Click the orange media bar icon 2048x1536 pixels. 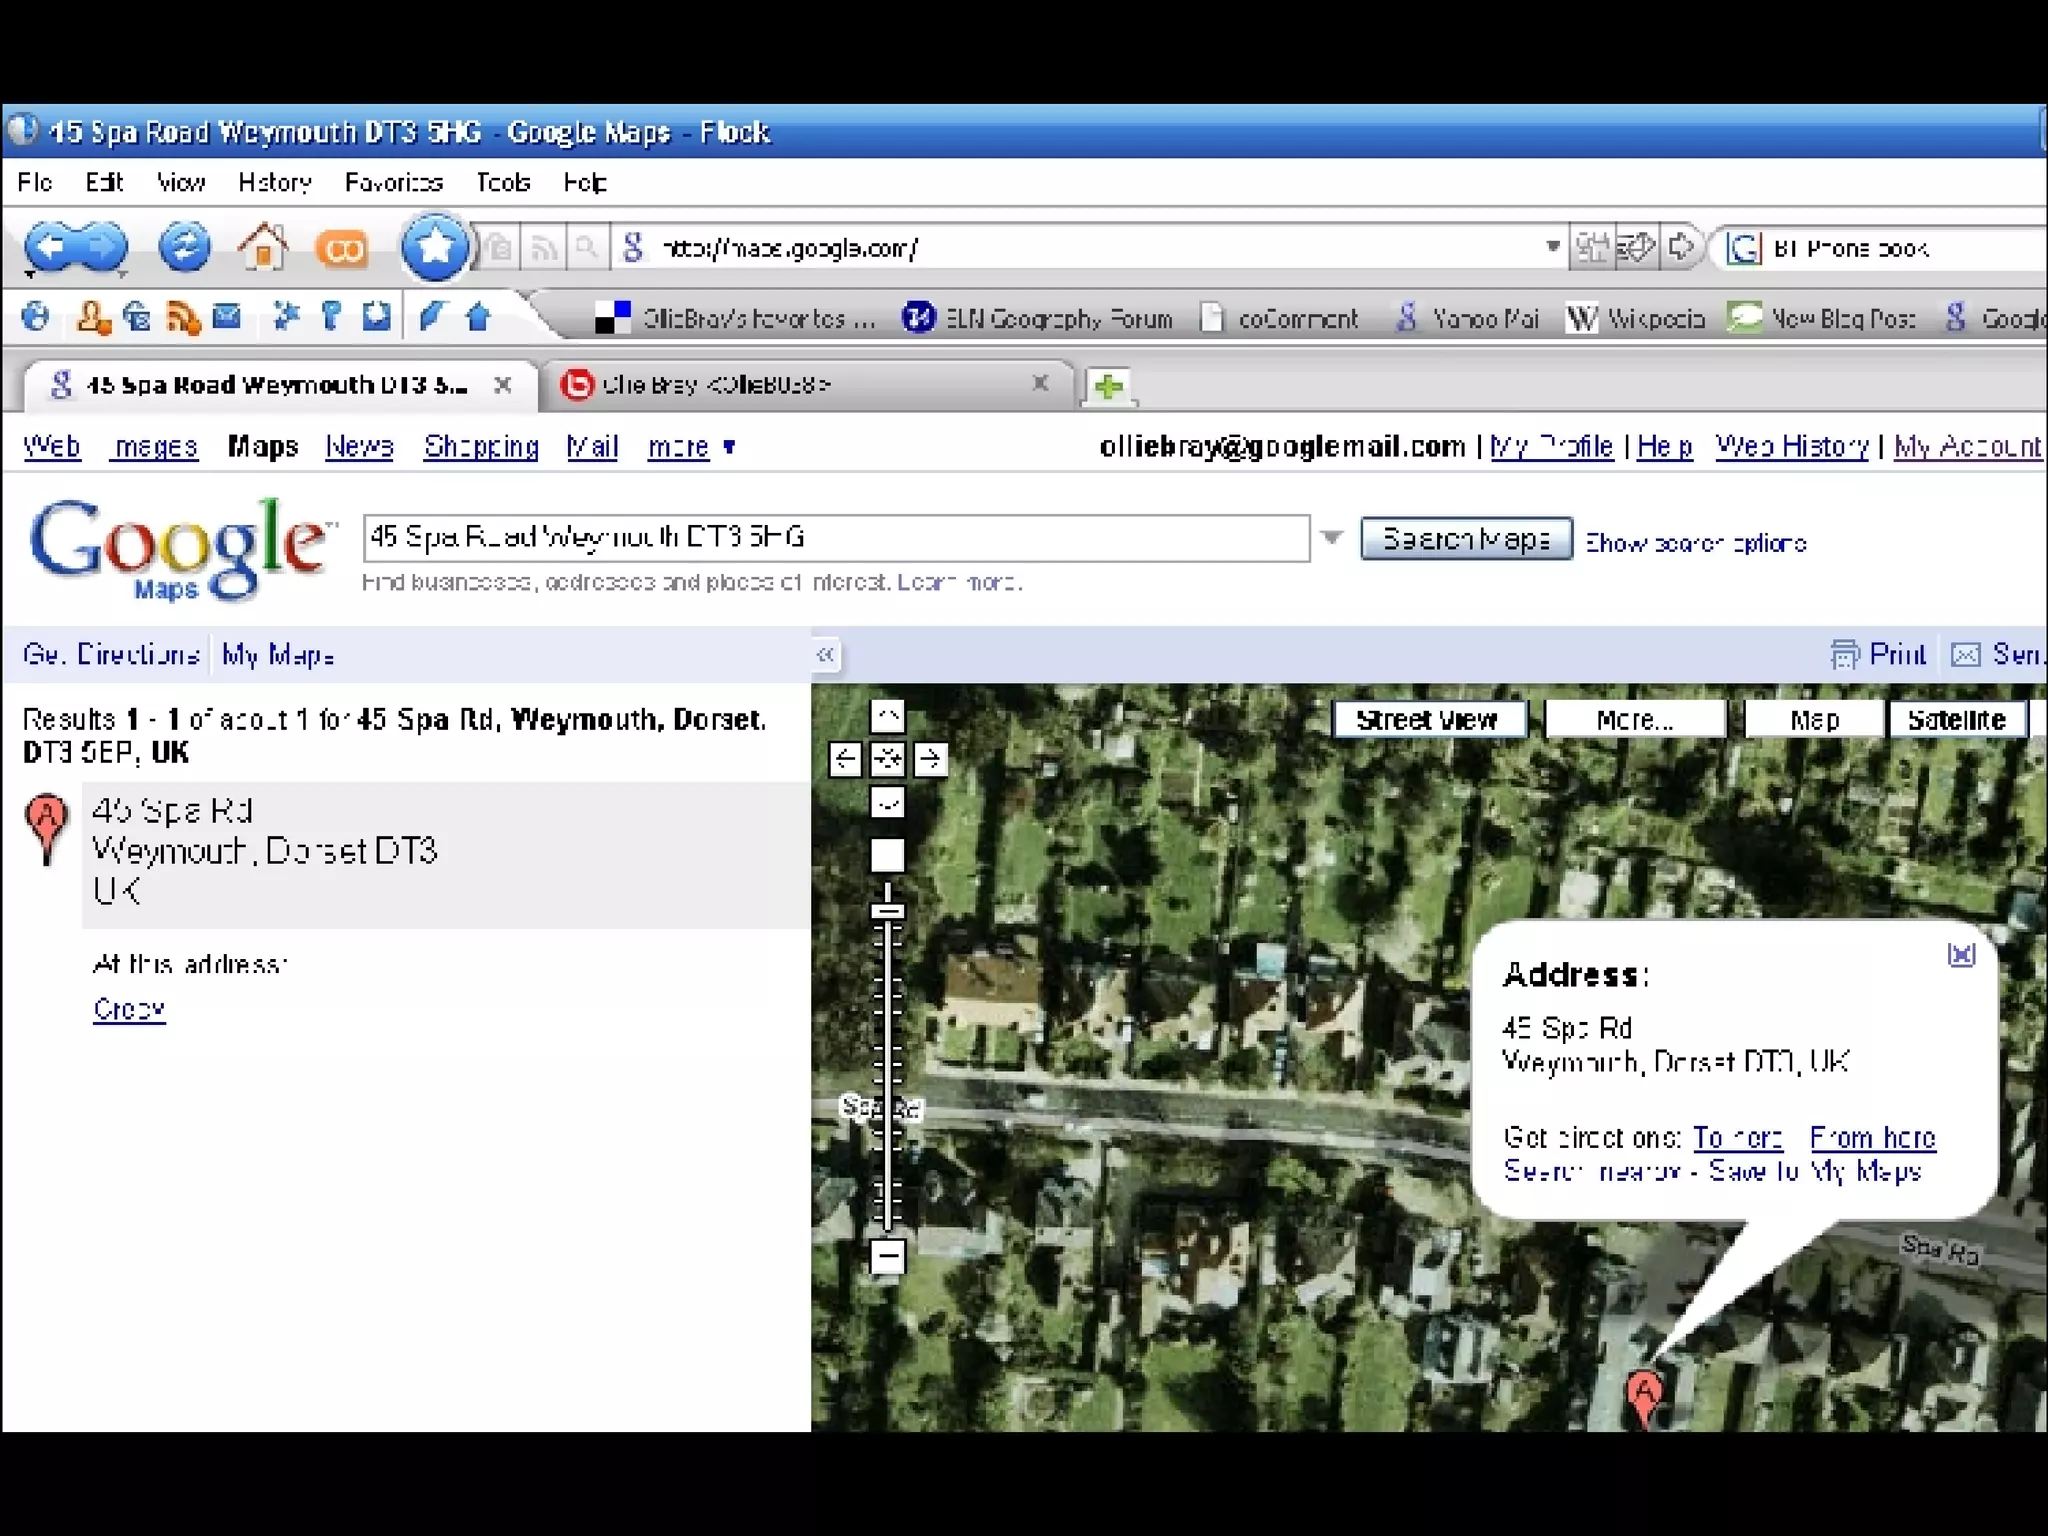[342, 249]
